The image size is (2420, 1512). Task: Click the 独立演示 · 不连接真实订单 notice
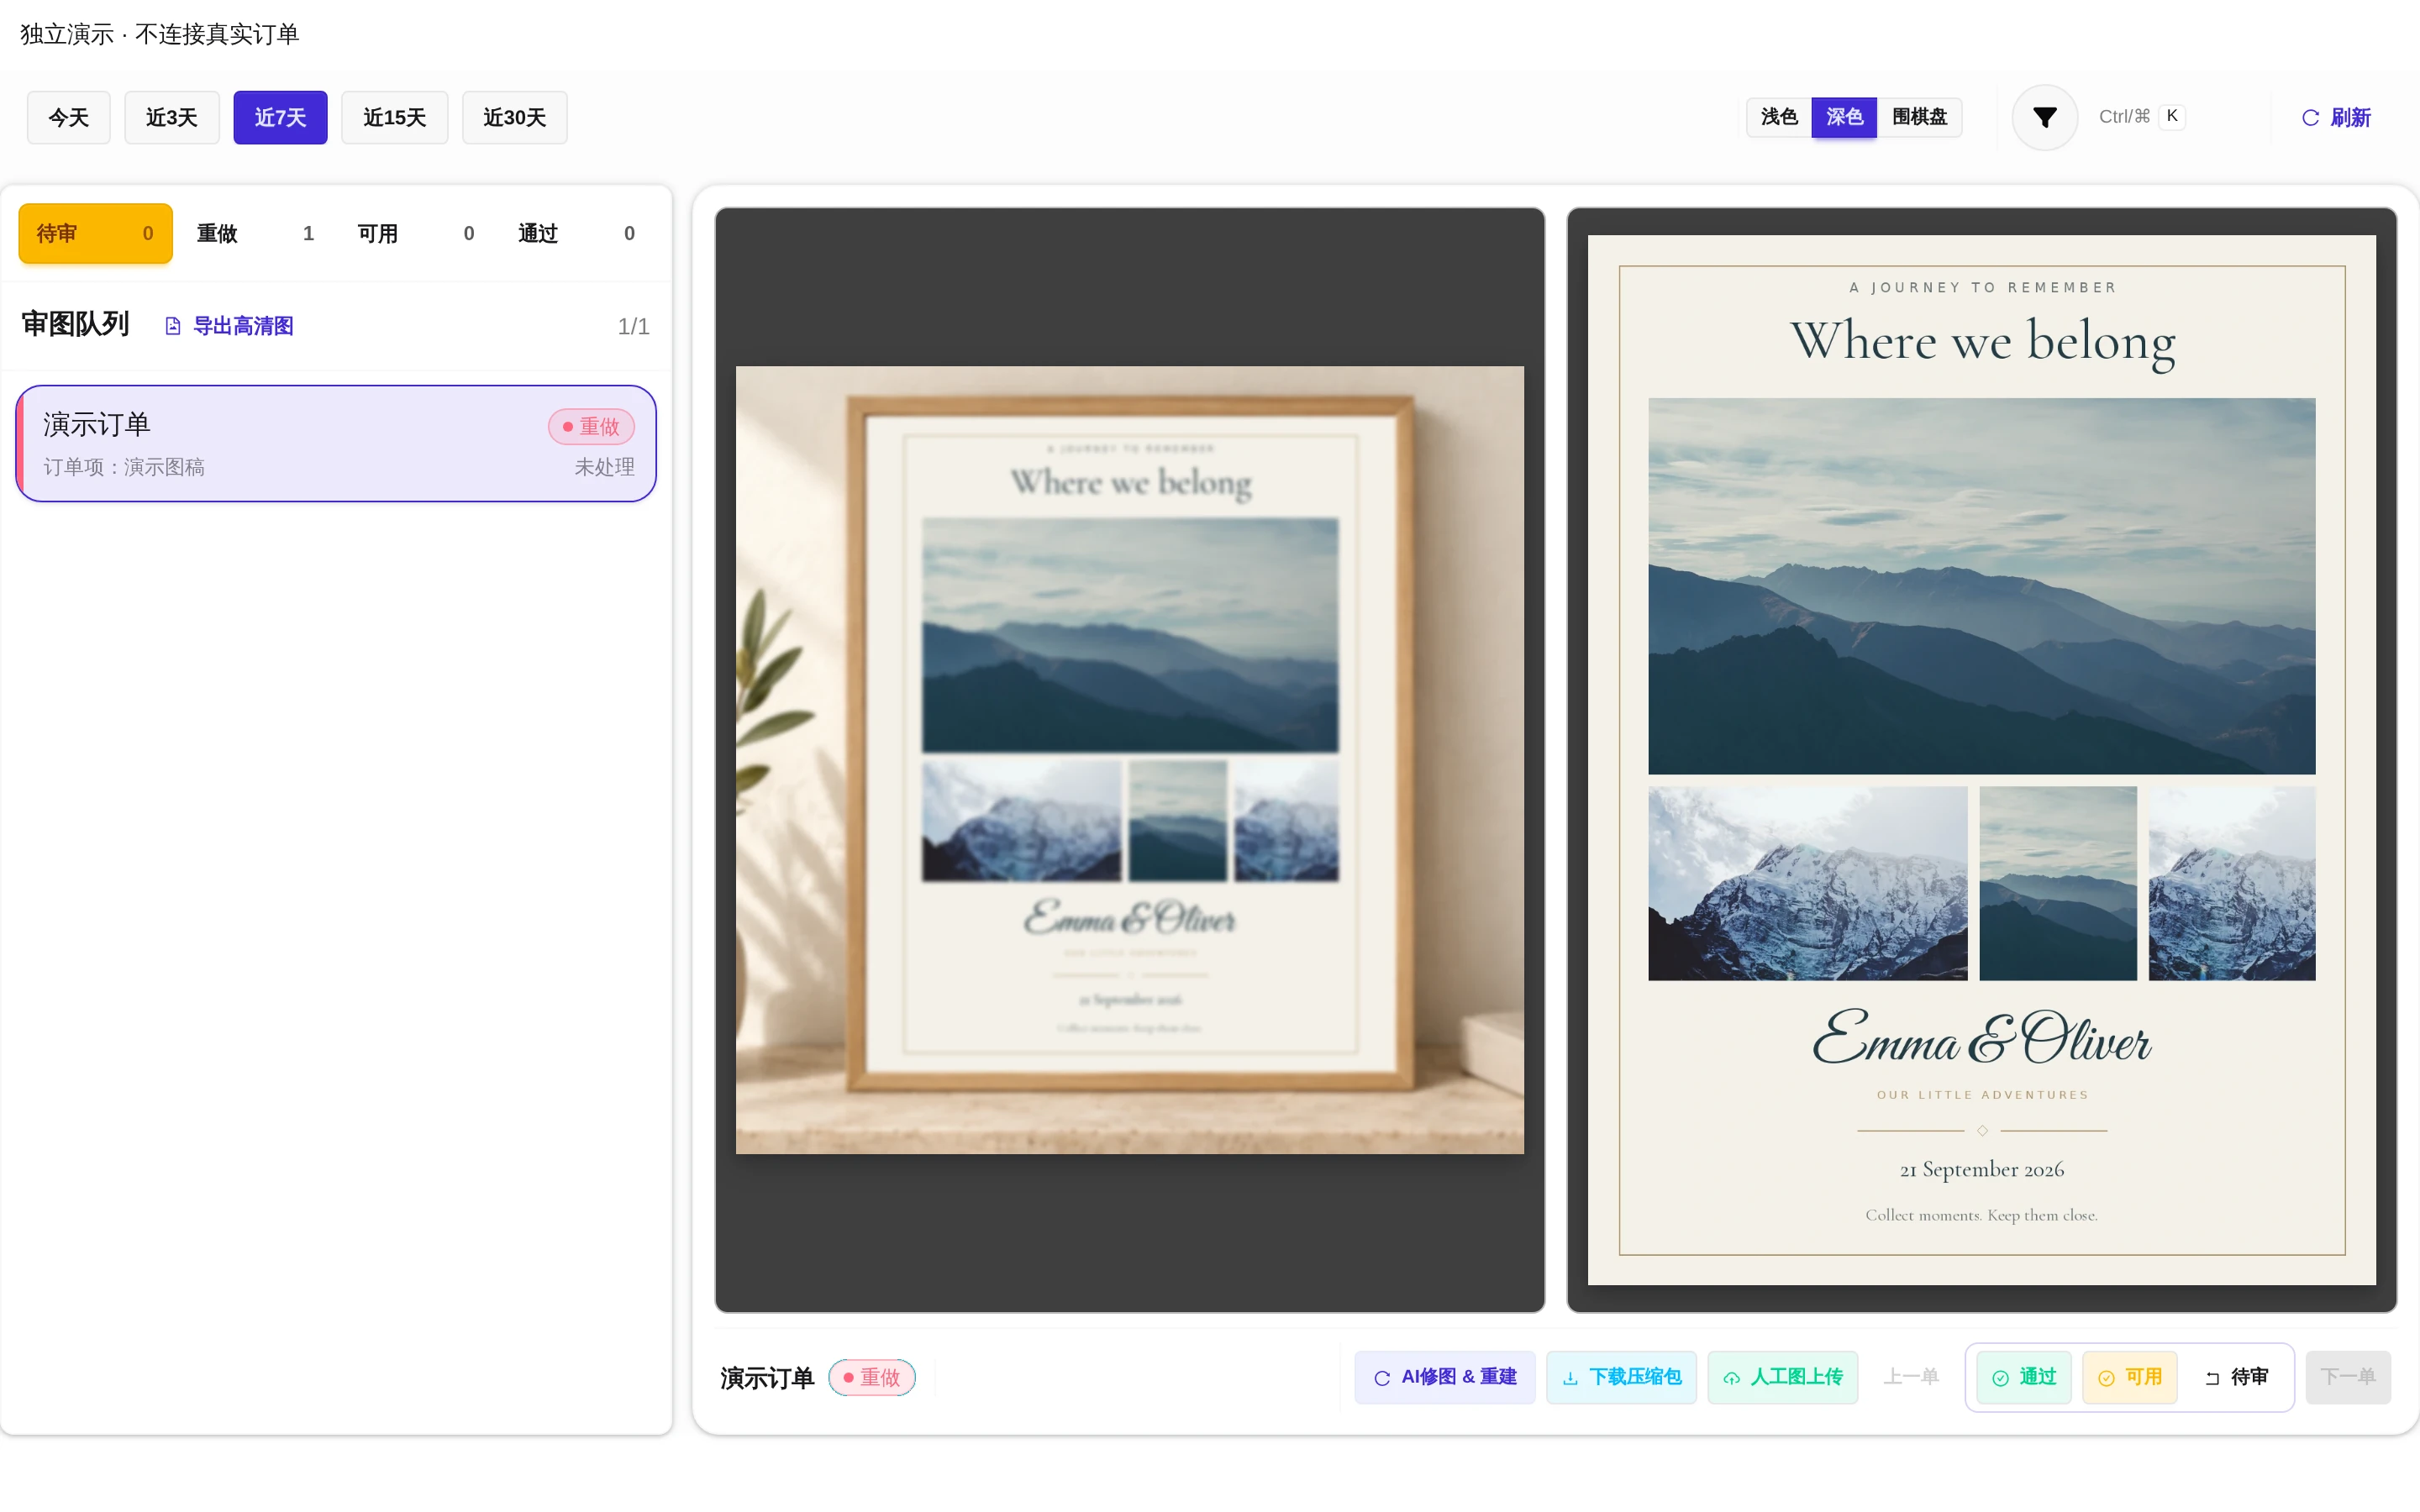pos(160,34)
